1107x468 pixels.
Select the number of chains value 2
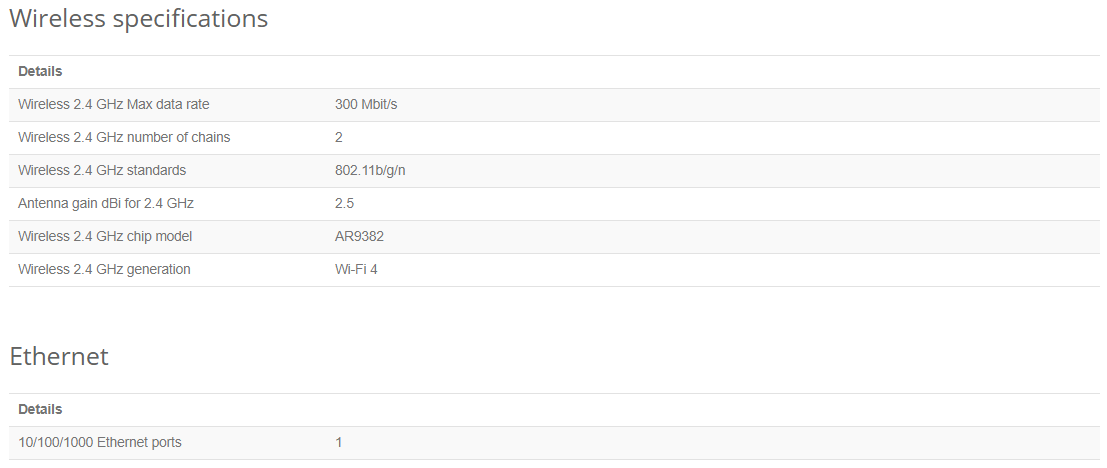pyautogui.click(x=339, y=138)
